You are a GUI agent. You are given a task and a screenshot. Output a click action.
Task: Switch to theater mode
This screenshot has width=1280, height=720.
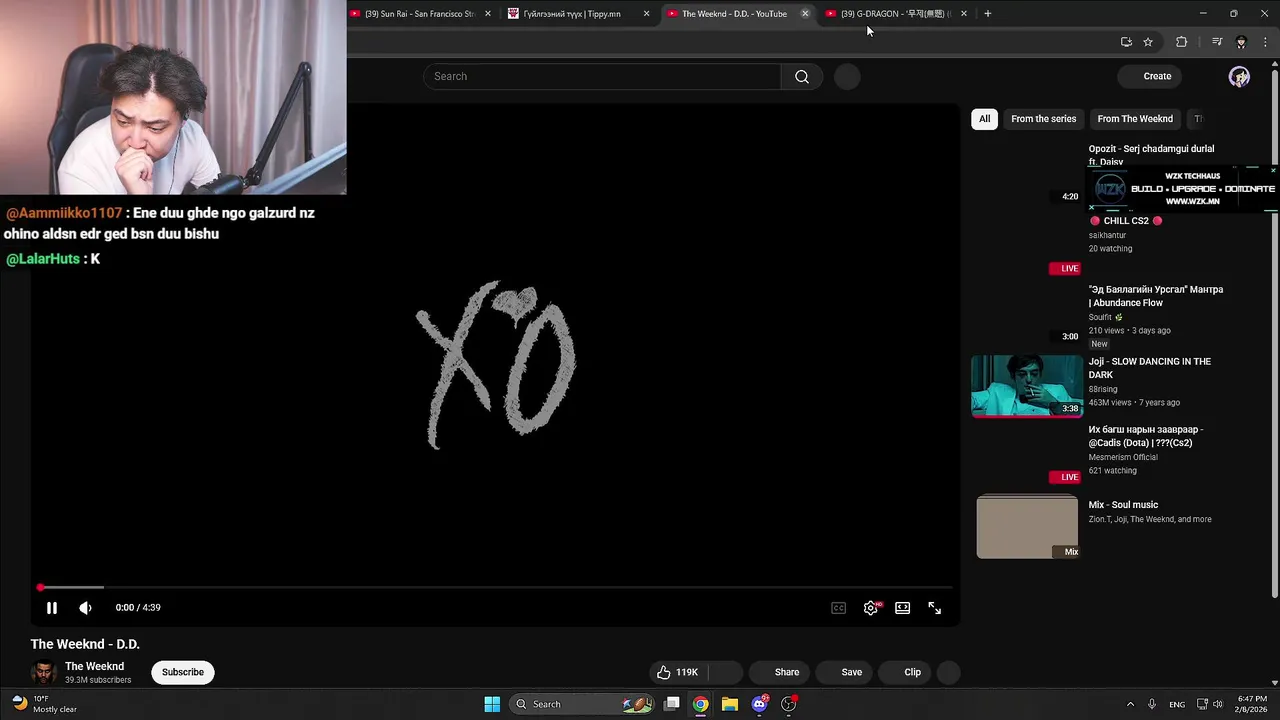tap(903, 608)
